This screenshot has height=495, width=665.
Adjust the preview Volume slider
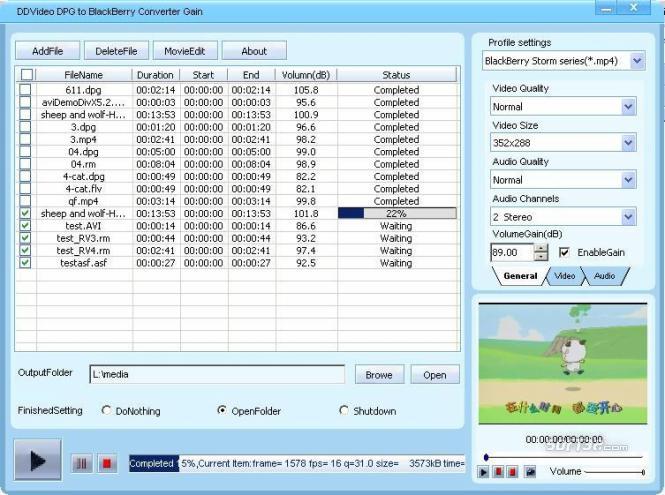(x=615, y=472)
